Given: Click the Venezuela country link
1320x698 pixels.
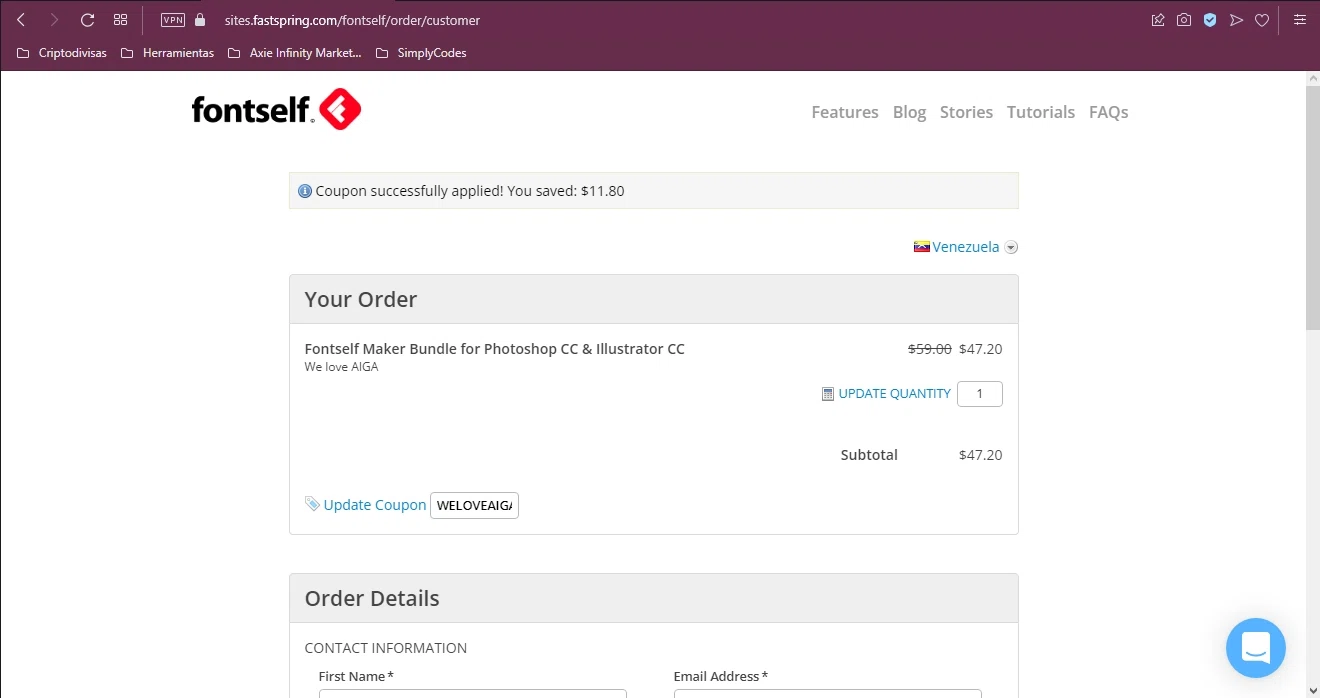Looking at the screenshot, I should (966, 247).
